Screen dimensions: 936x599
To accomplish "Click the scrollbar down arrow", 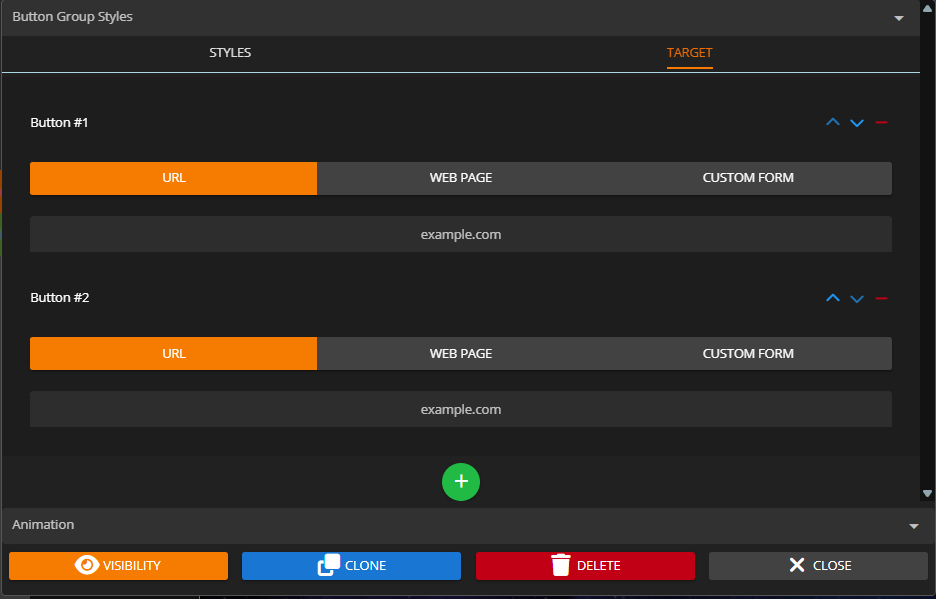I will point(927,494).
